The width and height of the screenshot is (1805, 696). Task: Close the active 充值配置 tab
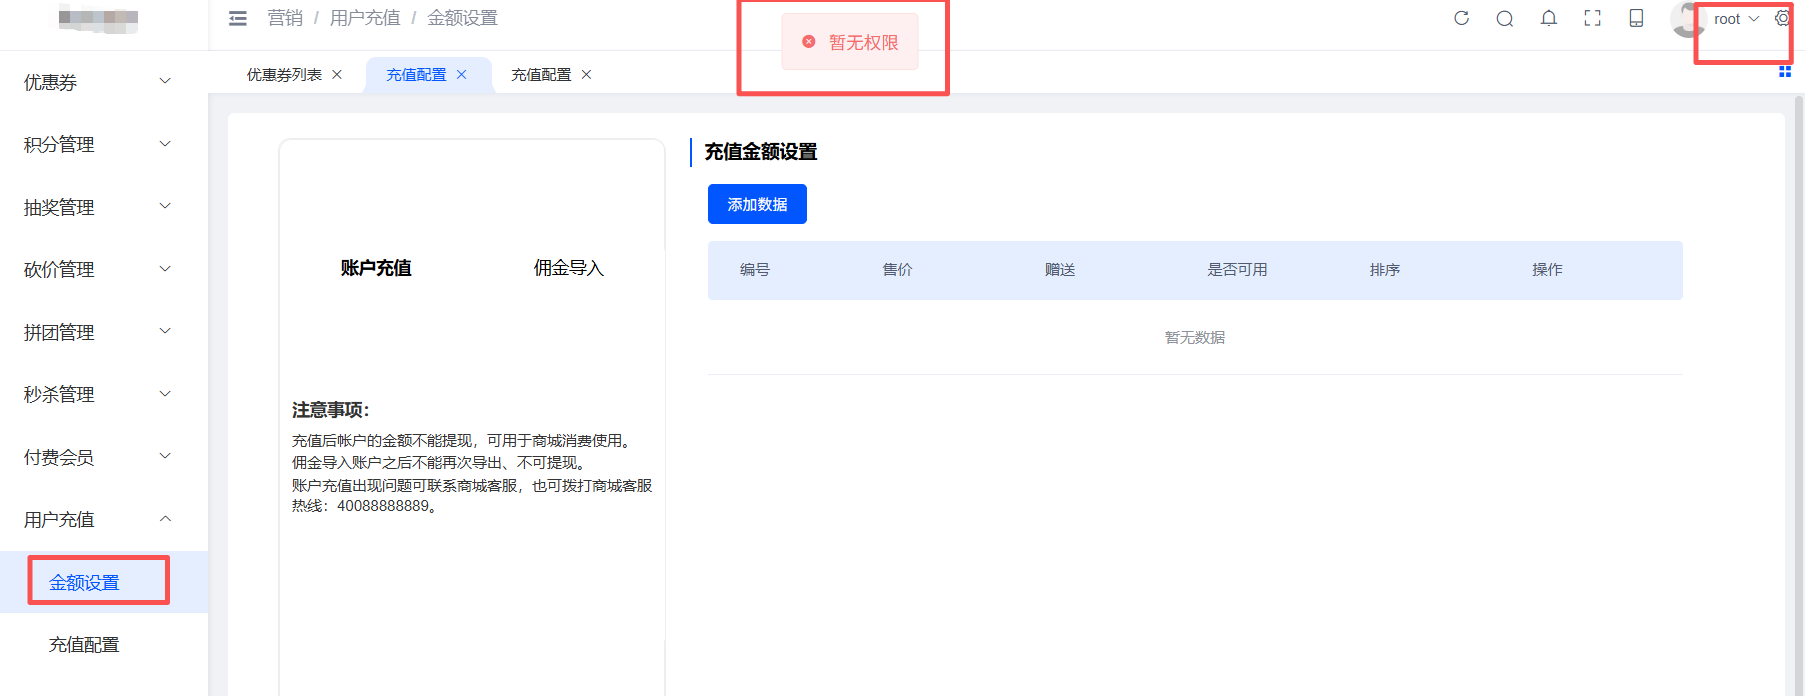461,75
